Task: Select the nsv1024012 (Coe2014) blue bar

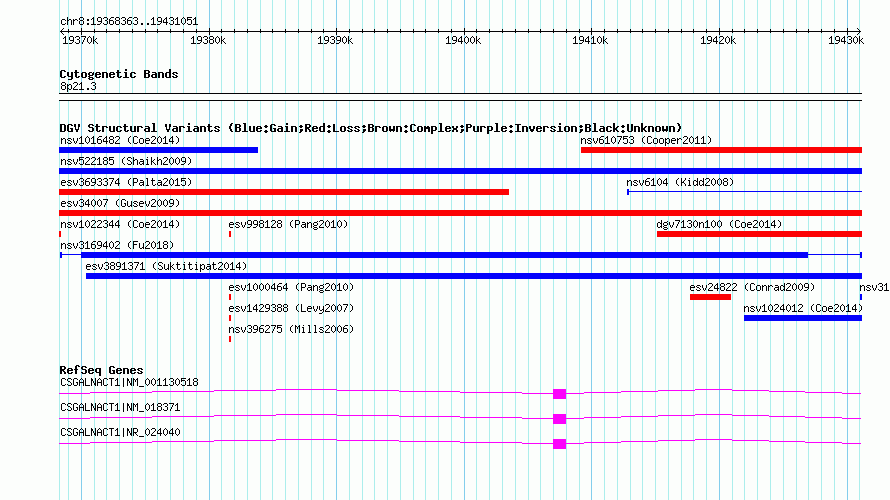Action: click(803, 318)
